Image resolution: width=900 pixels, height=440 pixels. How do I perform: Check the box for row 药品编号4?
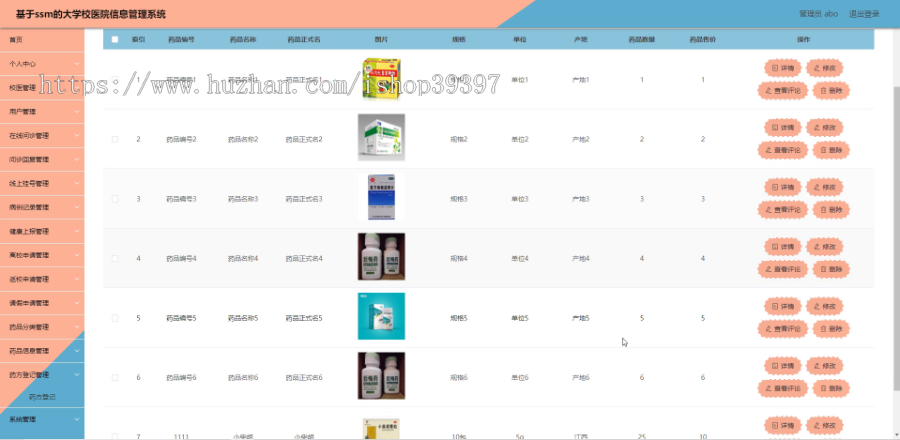[x=115, y=259]
